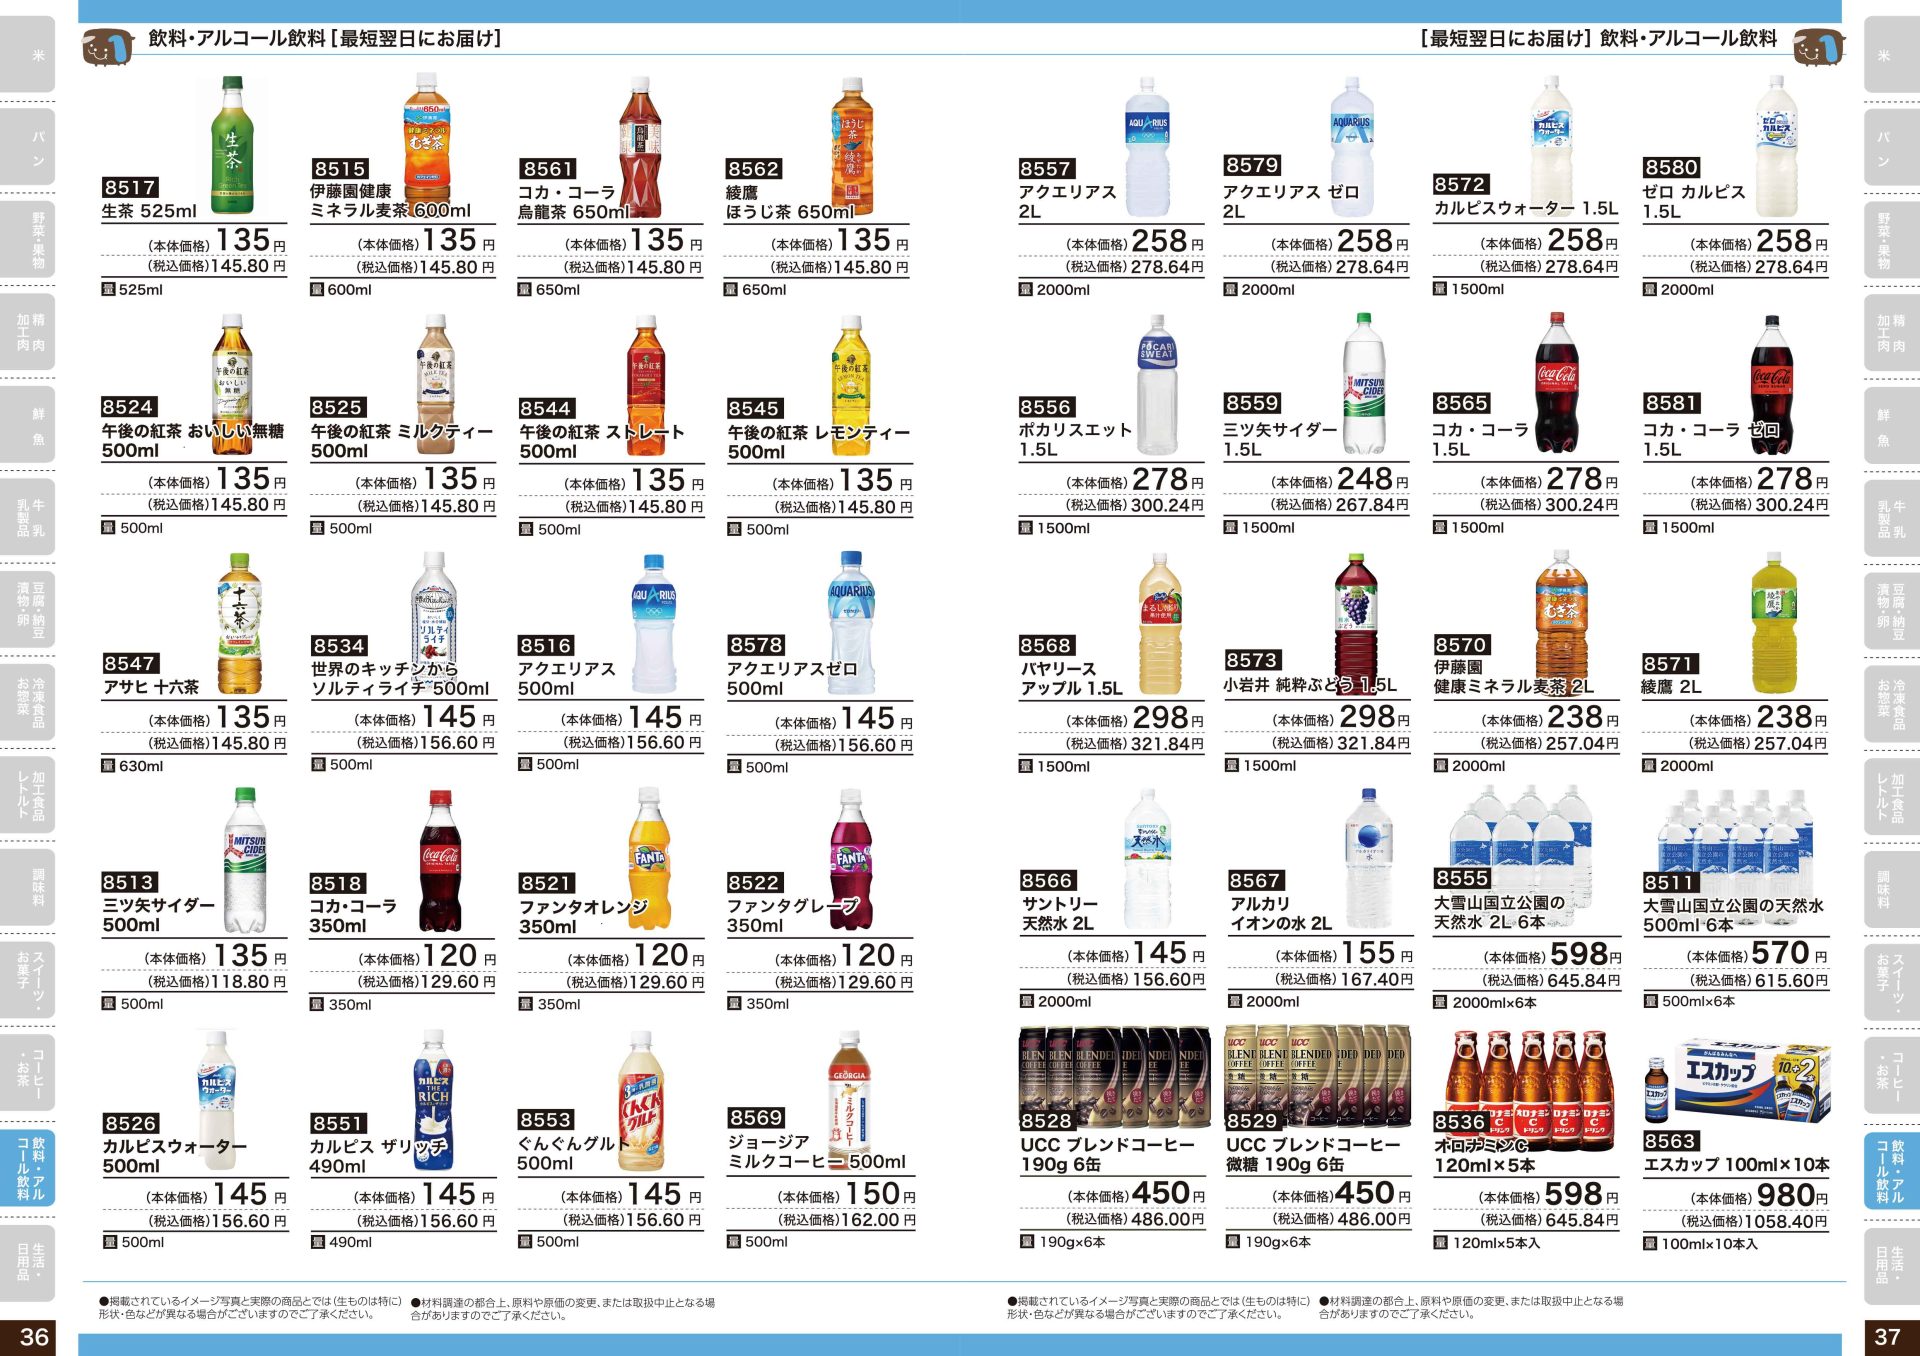Click the アルカリ イオンの水 2L product name

pyautogui.click(x=1280, y=913)
